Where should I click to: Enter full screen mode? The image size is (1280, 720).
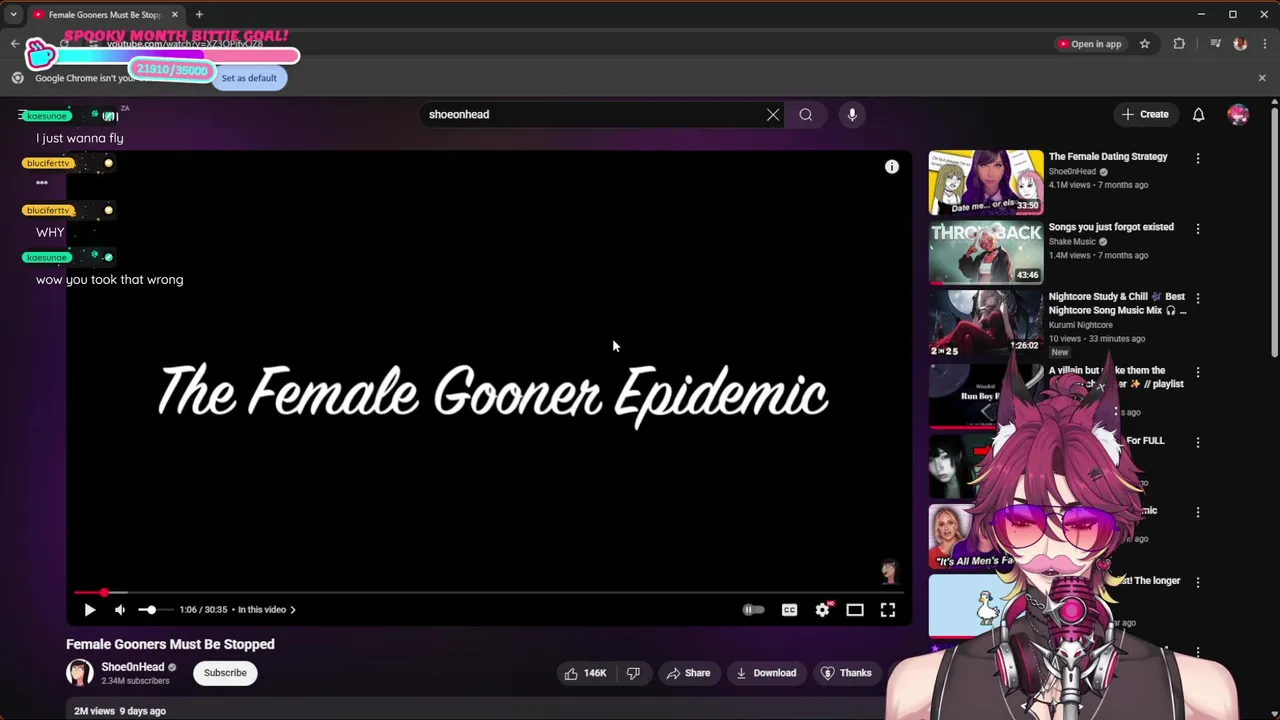888,610
